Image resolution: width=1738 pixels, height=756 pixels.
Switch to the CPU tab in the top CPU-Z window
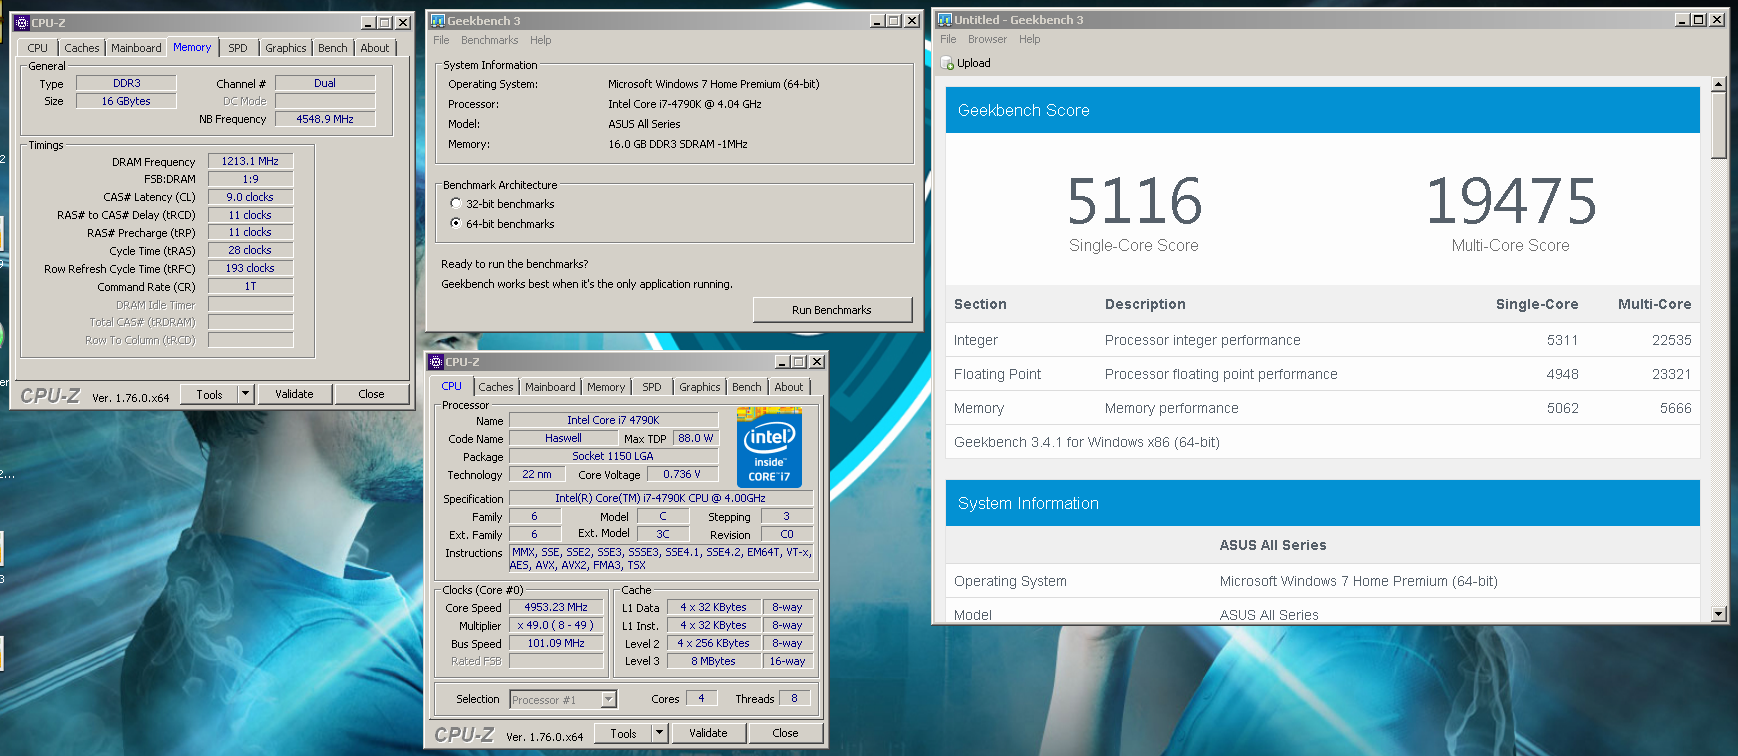(x=38, y=48)
